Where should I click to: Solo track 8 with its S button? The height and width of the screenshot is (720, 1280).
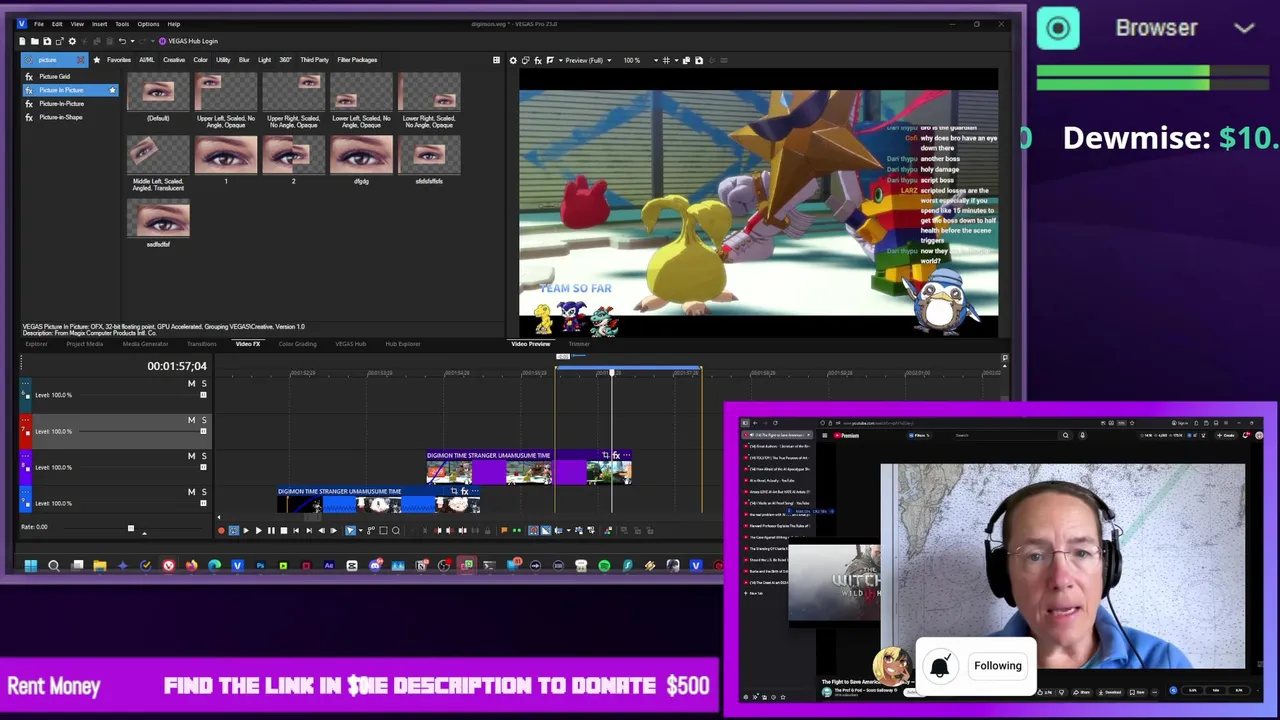click(x=204, y=456)
